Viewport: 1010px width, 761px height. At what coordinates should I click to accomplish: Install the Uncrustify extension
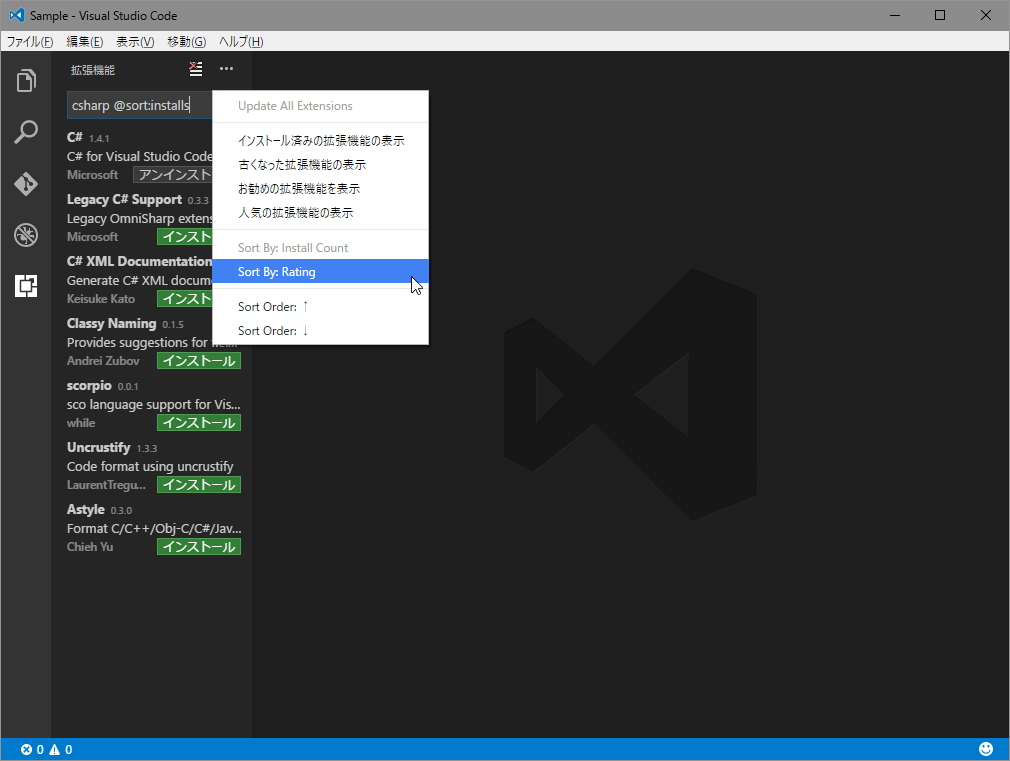coord(198,484)
